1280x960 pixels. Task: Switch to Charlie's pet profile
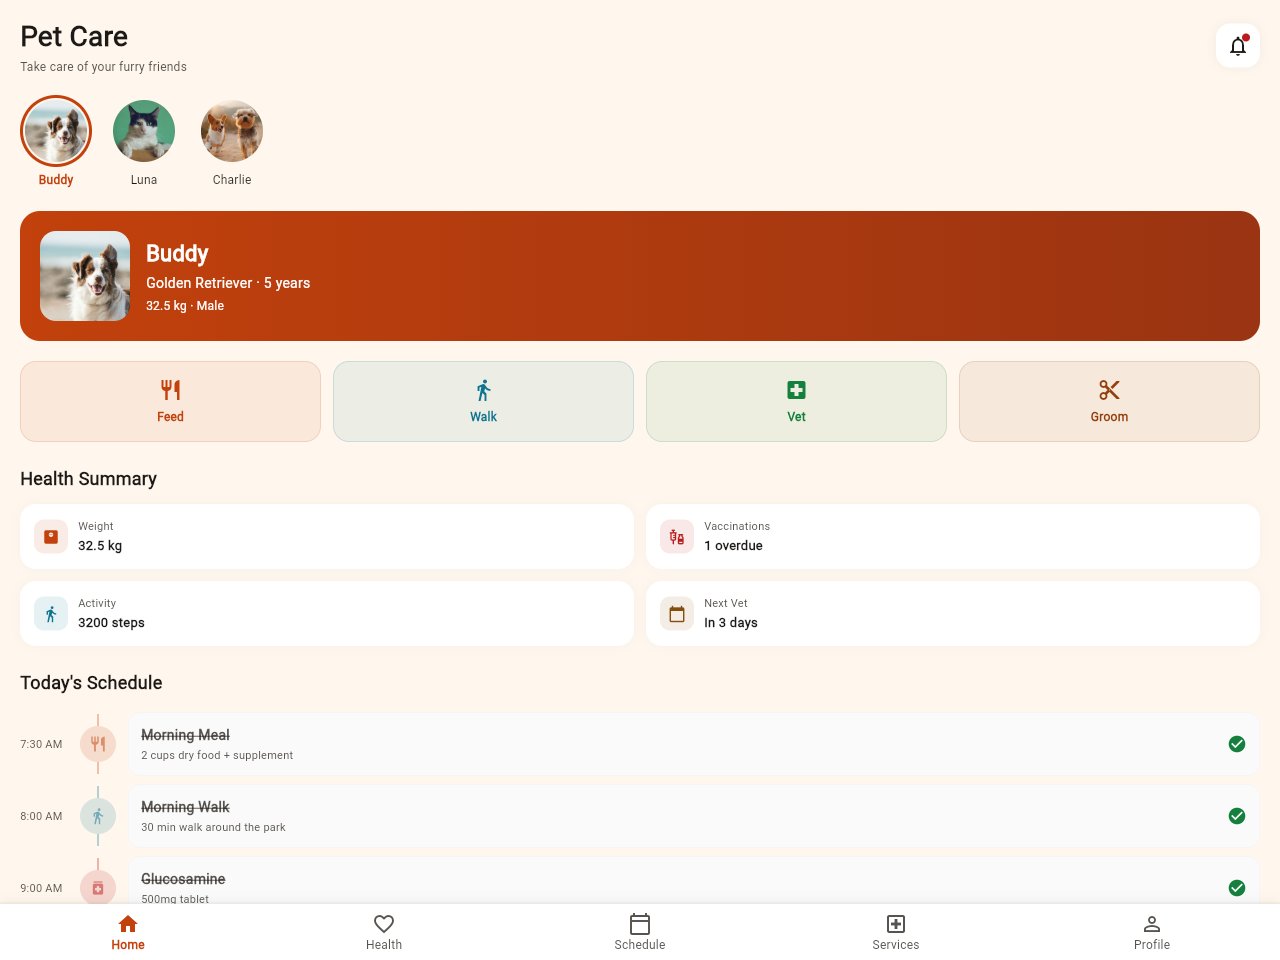pos(232,131)
